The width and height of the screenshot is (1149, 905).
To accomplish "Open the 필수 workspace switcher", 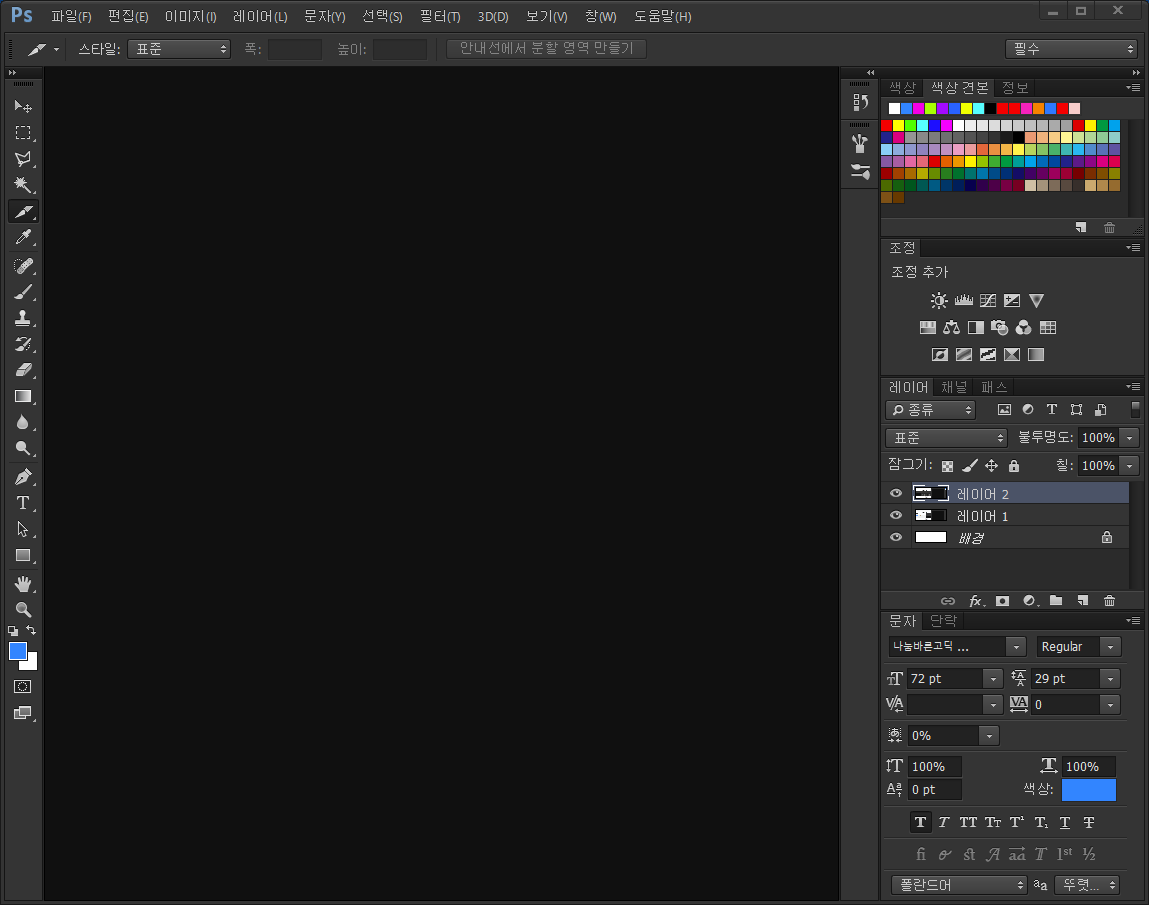I will [x=1071, y=49].
